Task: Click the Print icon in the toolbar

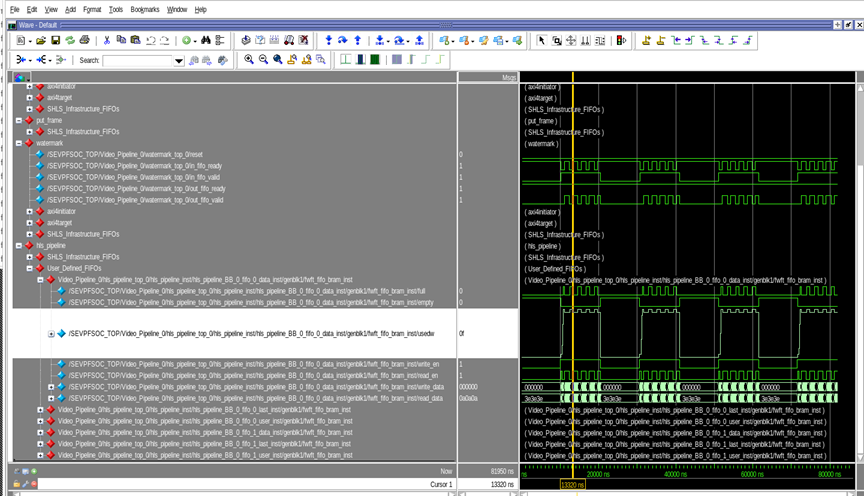Action: (84, 40)
